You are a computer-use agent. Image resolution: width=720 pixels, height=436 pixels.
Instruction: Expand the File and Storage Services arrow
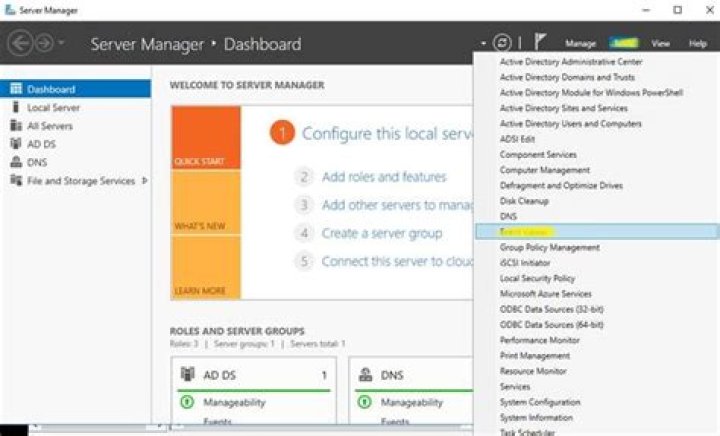pos(145,181)
